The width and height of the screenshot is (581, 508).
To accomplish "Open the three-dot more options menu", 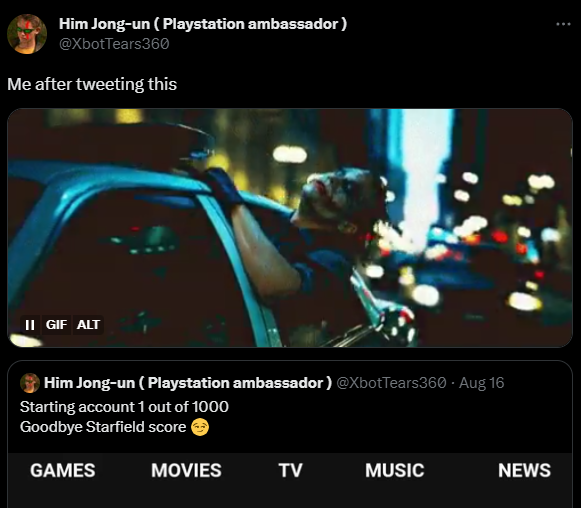I will pos(563,24).
